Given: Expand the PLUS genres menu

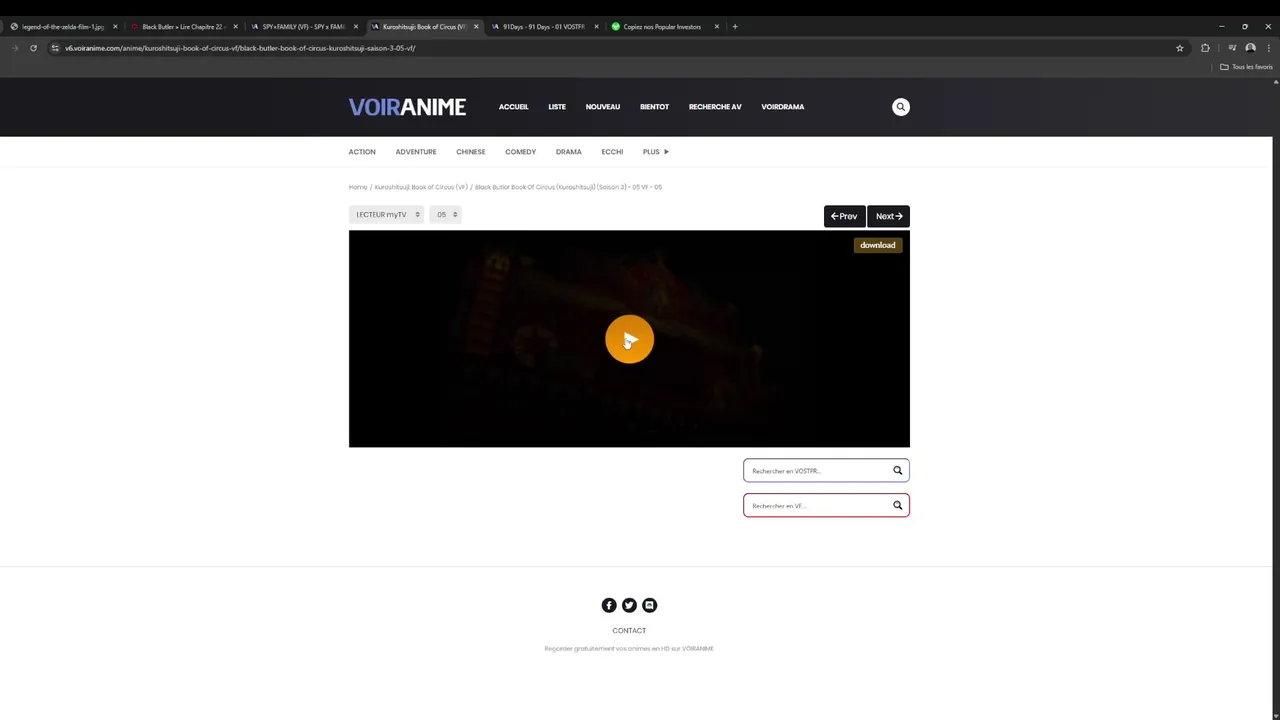Looking at the screenshot, I should click(x=656, y=152).
